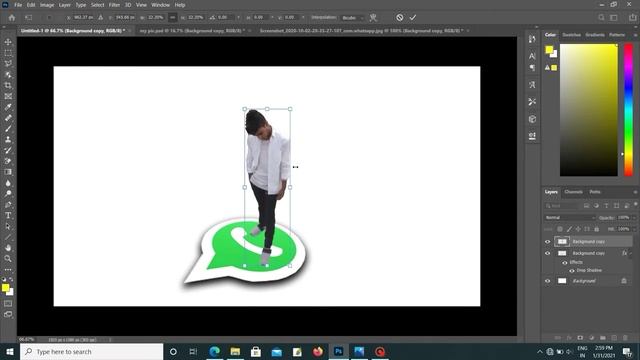The image size is (640, 360).
Task: Select the Clone Stamp tool
Action: (x=8, y=139)
